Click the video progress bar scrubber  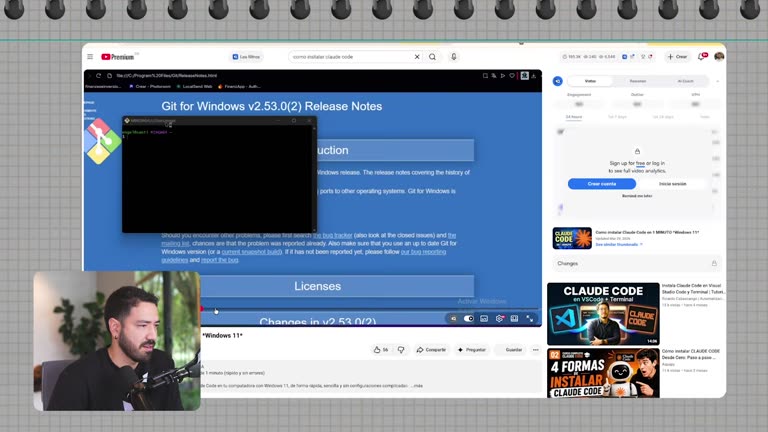[201, 309]
